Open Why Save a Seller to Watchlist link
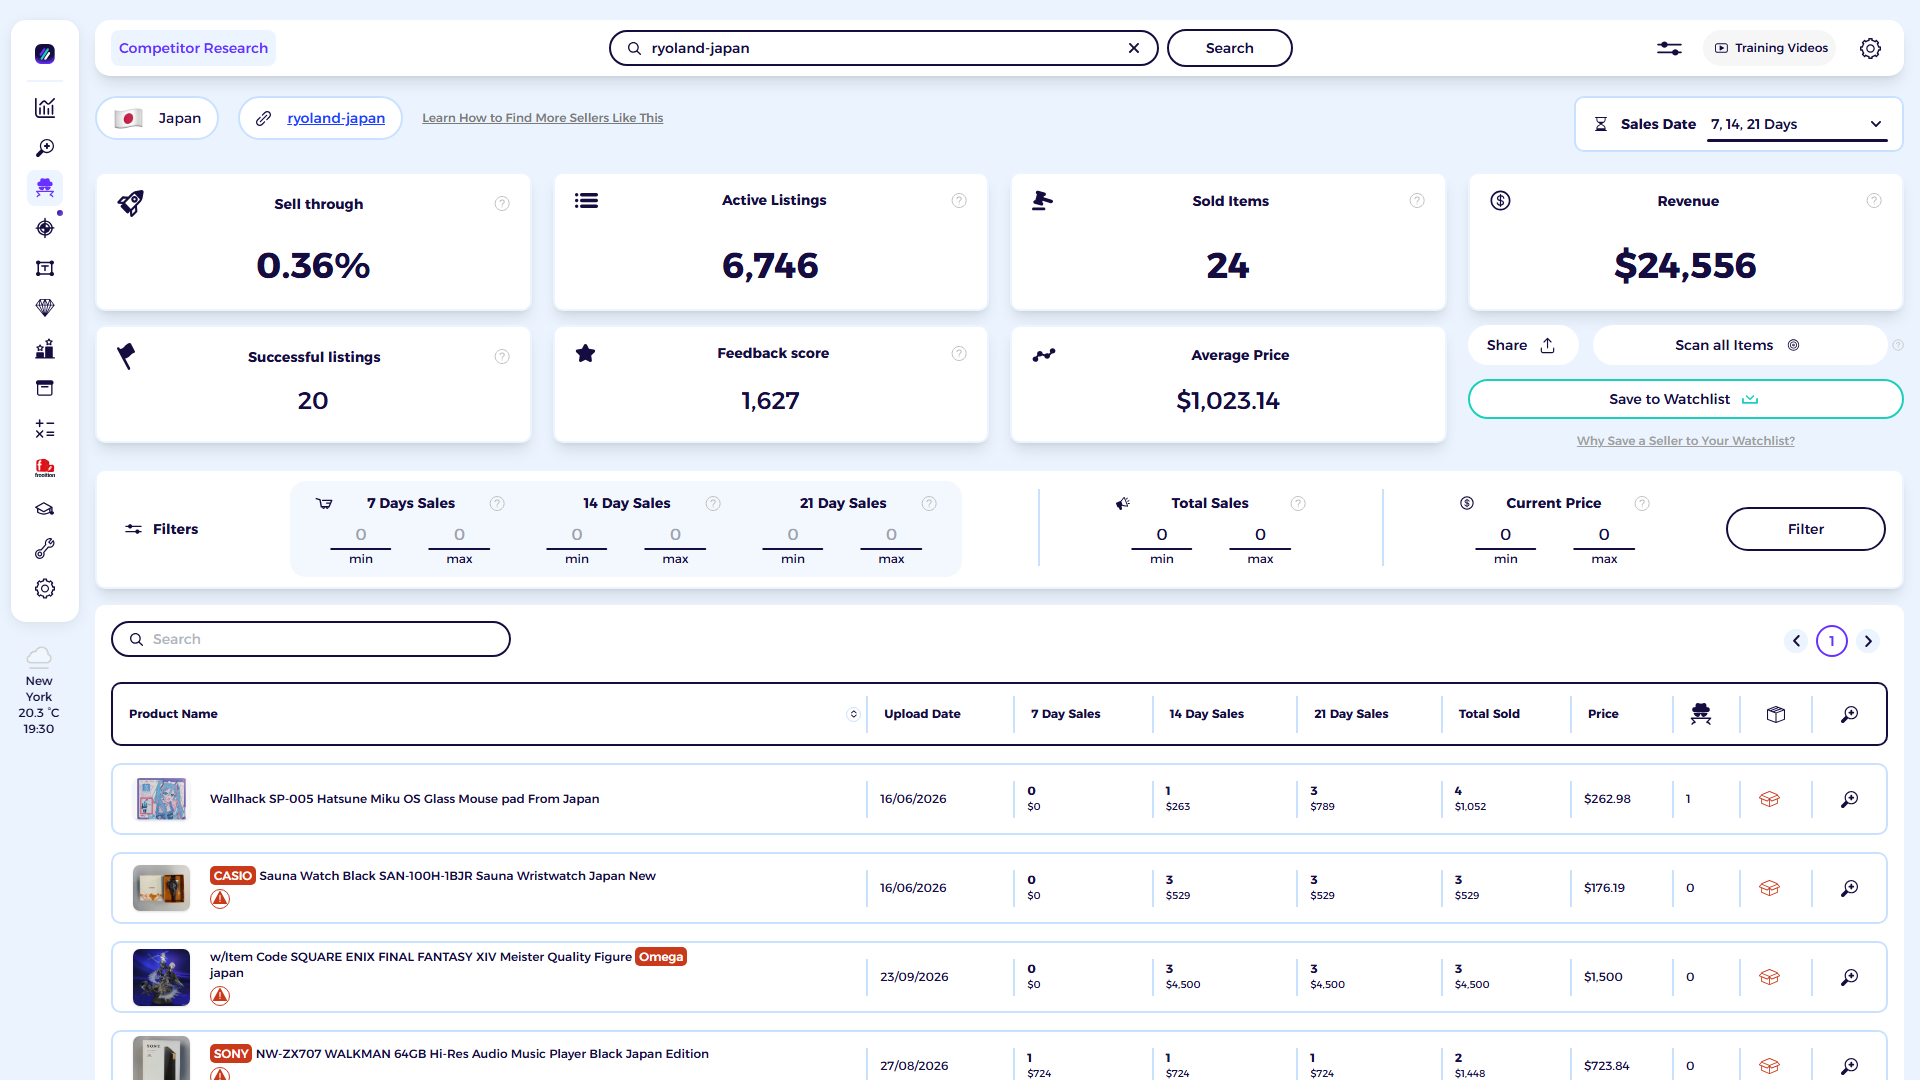 [1685, 441]
